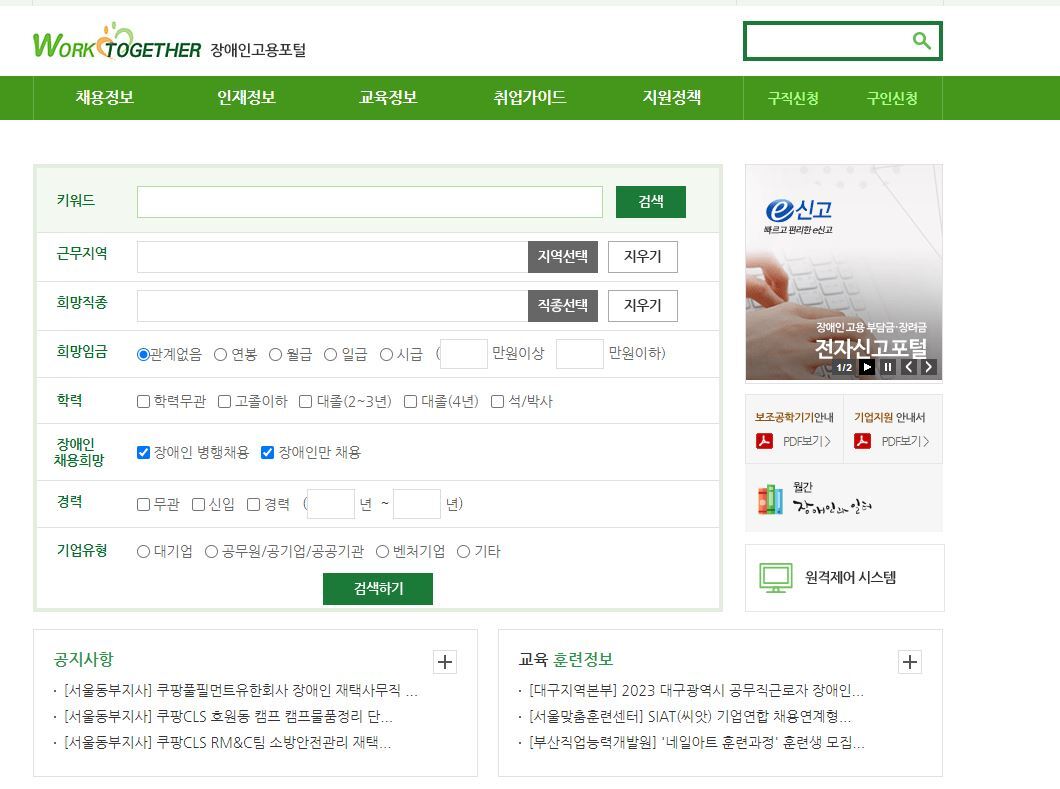Check the 대졸(4년) checkbox
Viewport: 1060px width, 789px height.
(x=410, y=402)
